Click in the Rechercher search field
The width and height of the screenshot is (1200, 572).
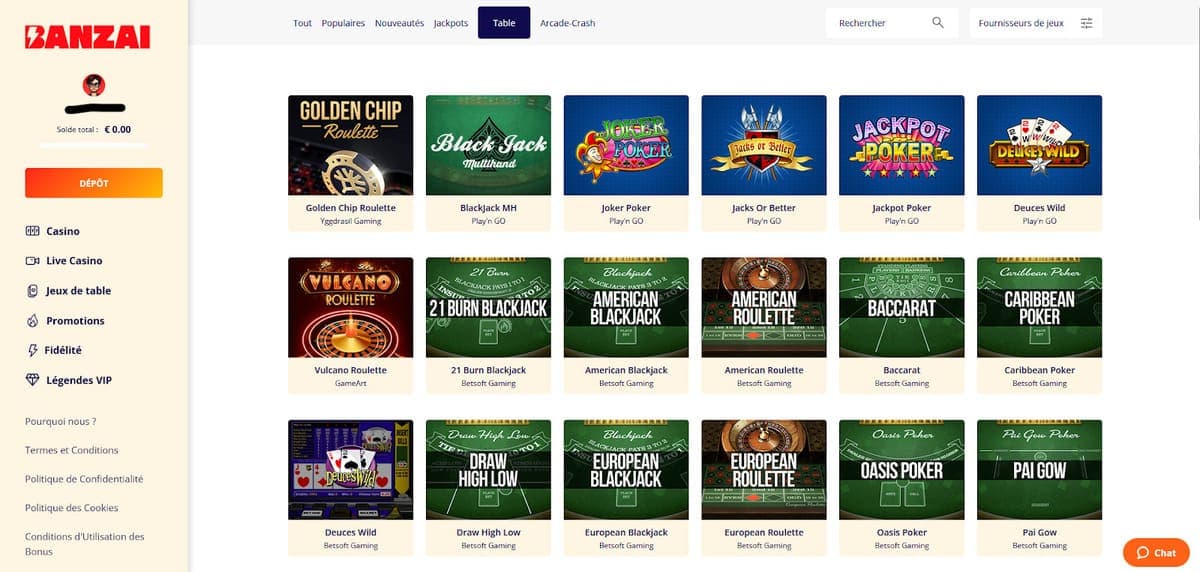[890, 23]
